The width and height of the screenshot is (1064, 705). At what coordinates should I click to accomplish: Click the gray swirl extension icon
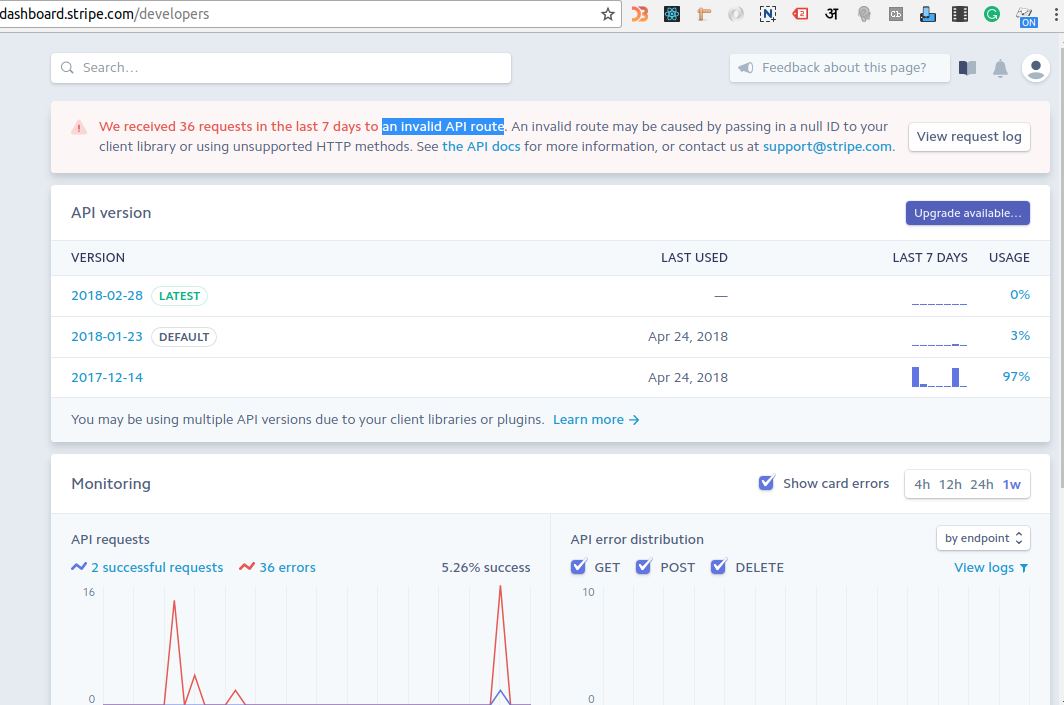736,14
